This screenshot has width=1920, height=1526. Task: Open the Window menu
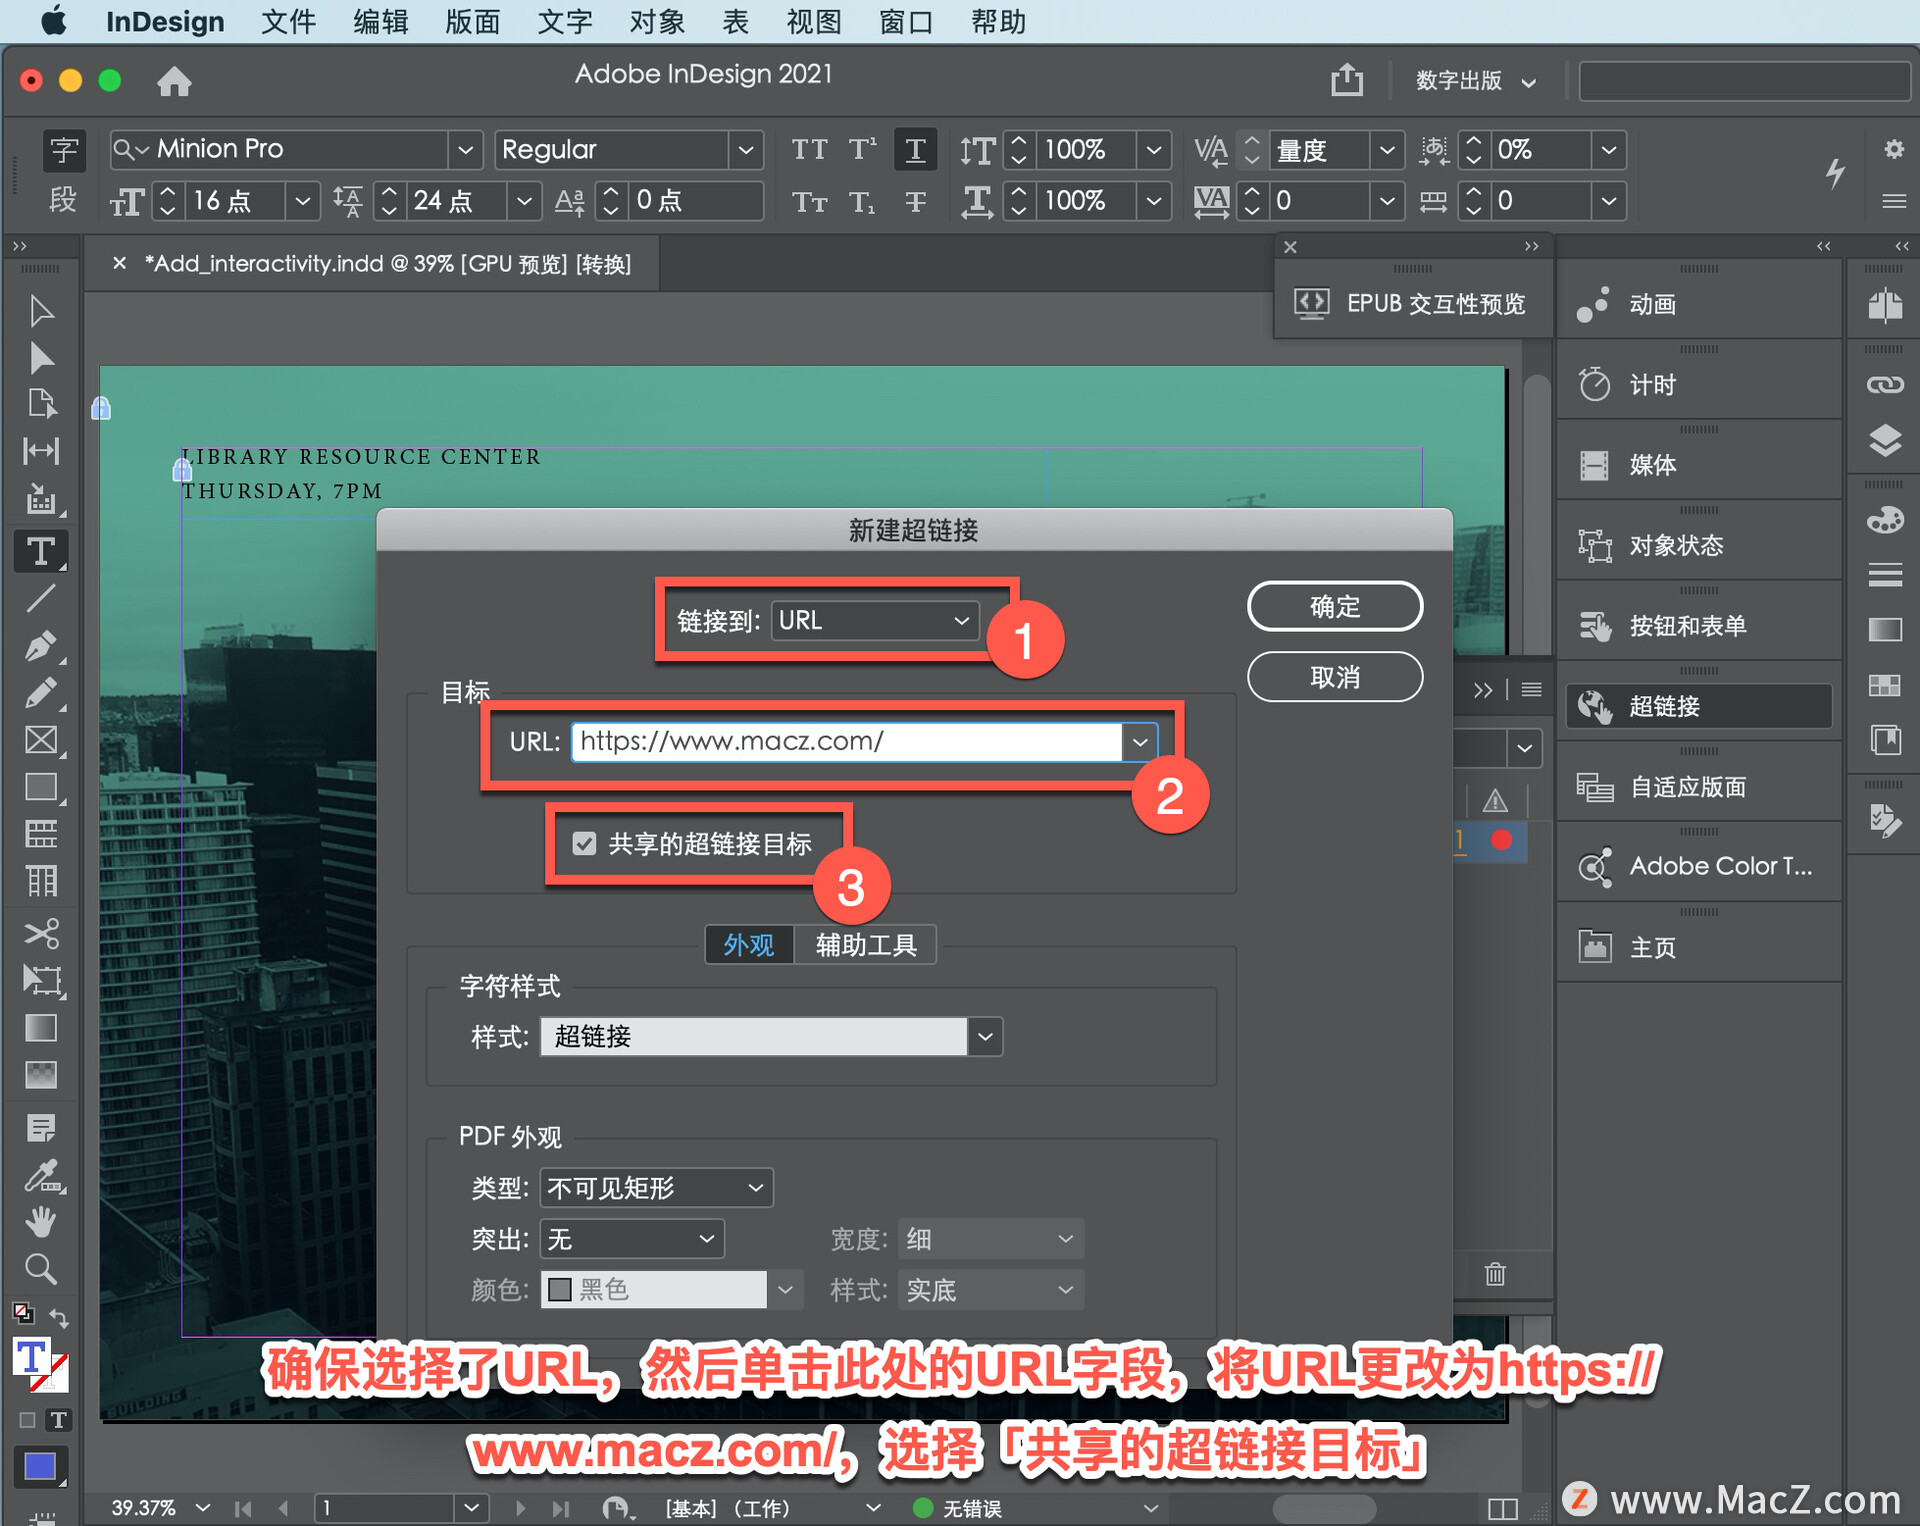click(906, 21)
